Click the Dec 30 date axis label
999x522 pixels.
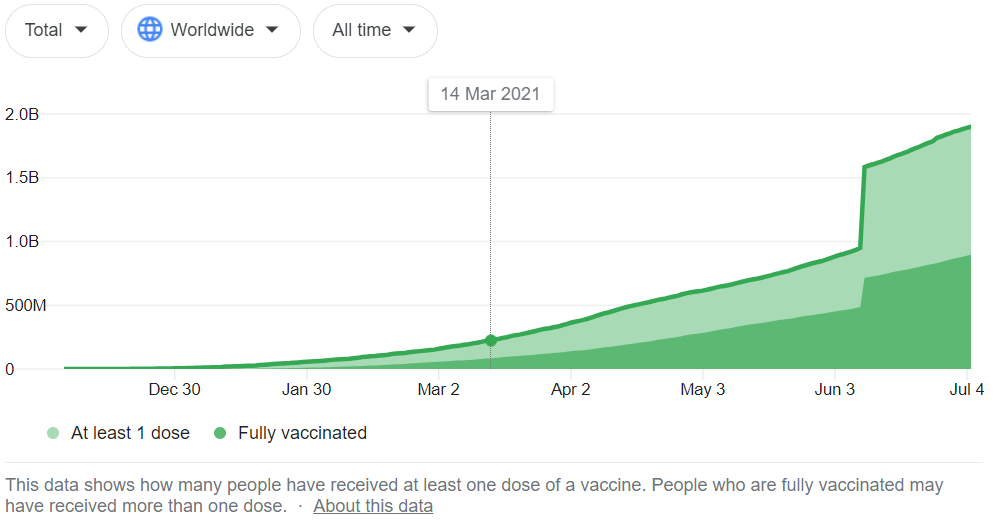[x=175, y=389]
